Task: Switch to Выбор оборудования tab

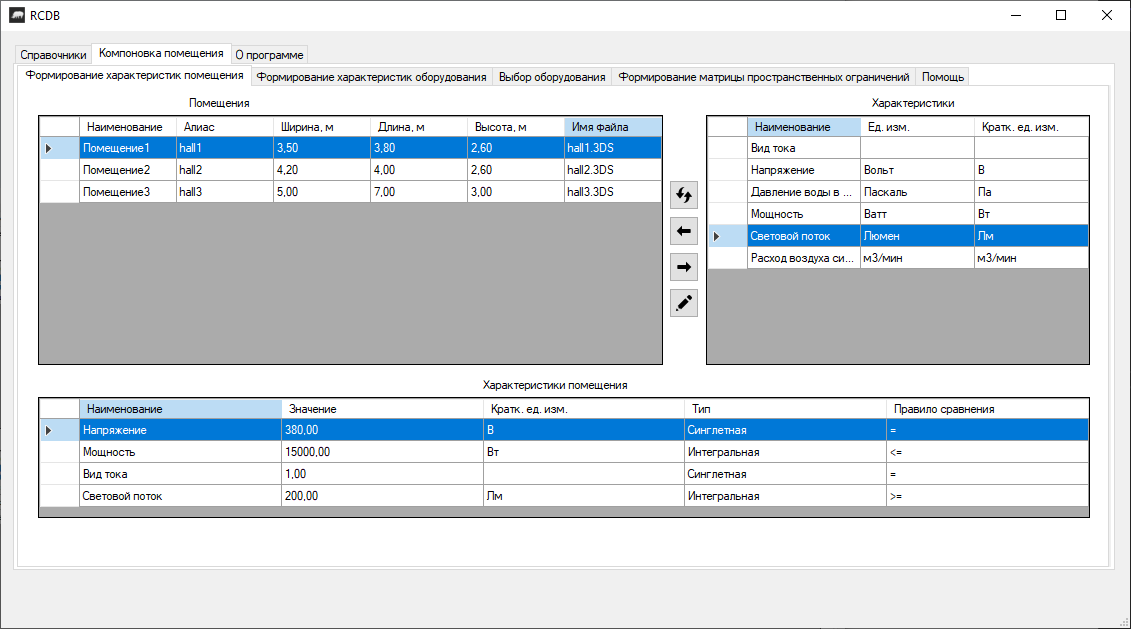Action: tap(551, 77)
